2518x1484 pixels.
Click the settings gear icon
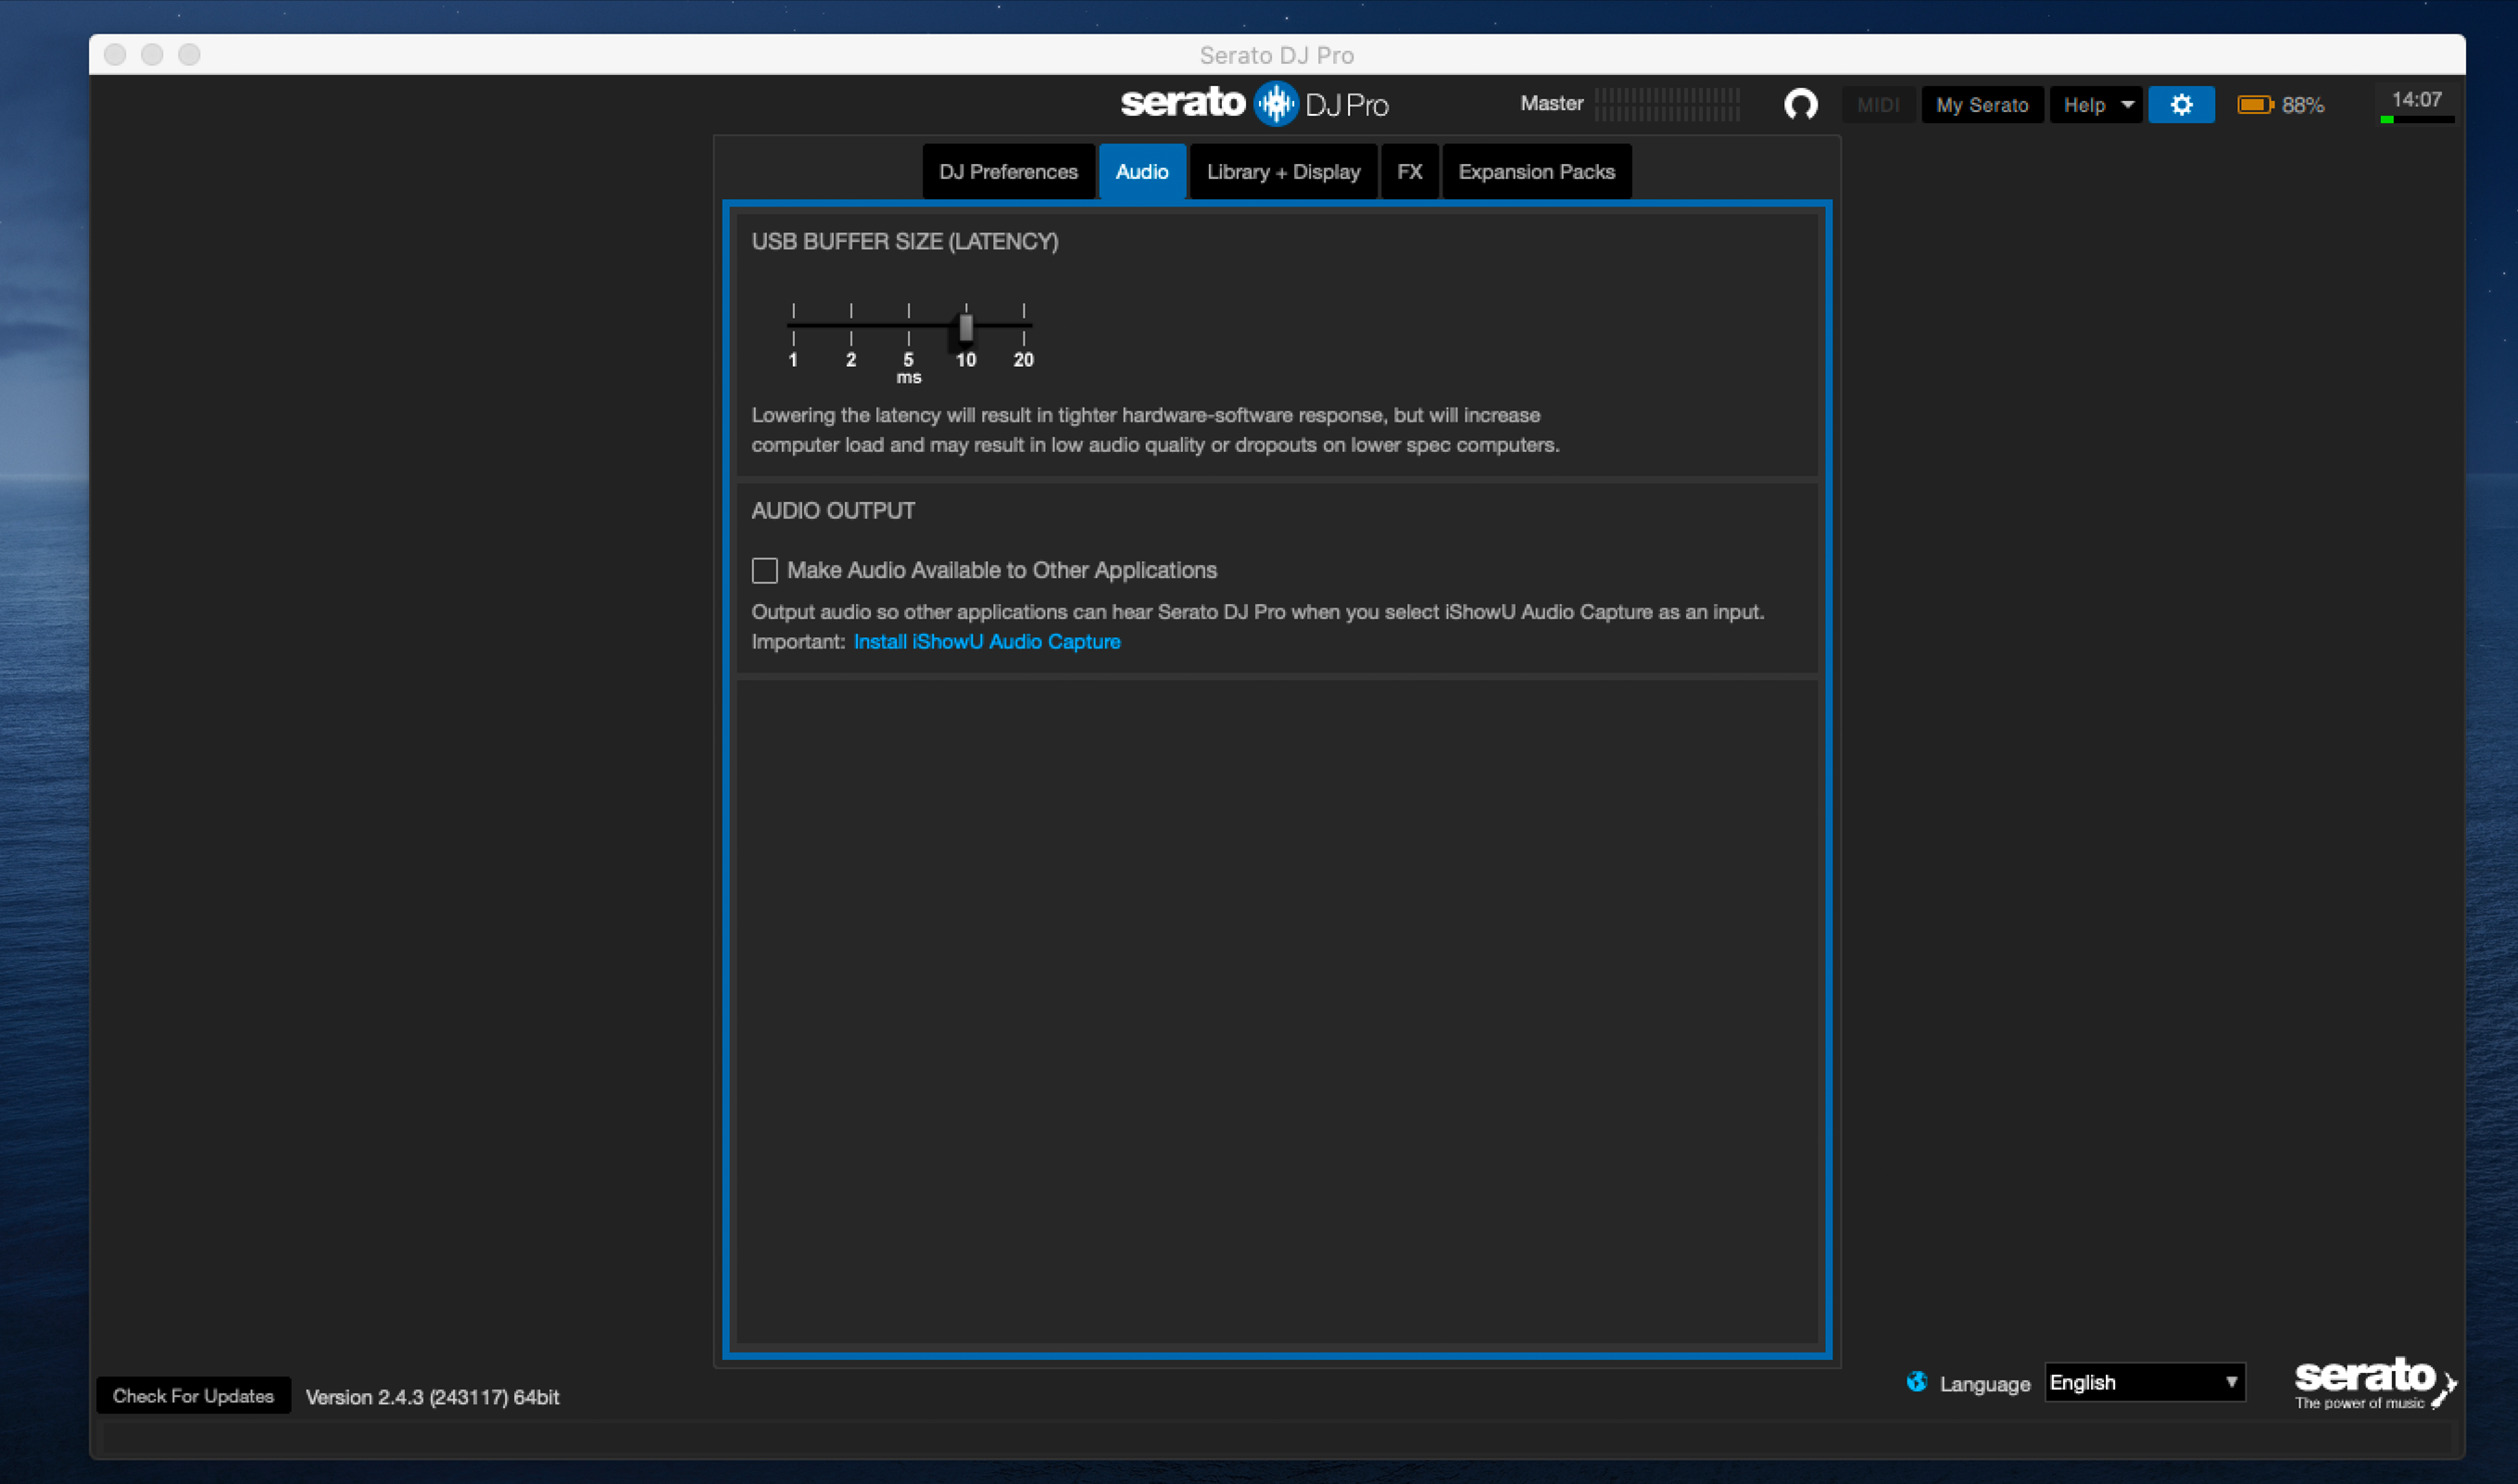pos(2180,105)
